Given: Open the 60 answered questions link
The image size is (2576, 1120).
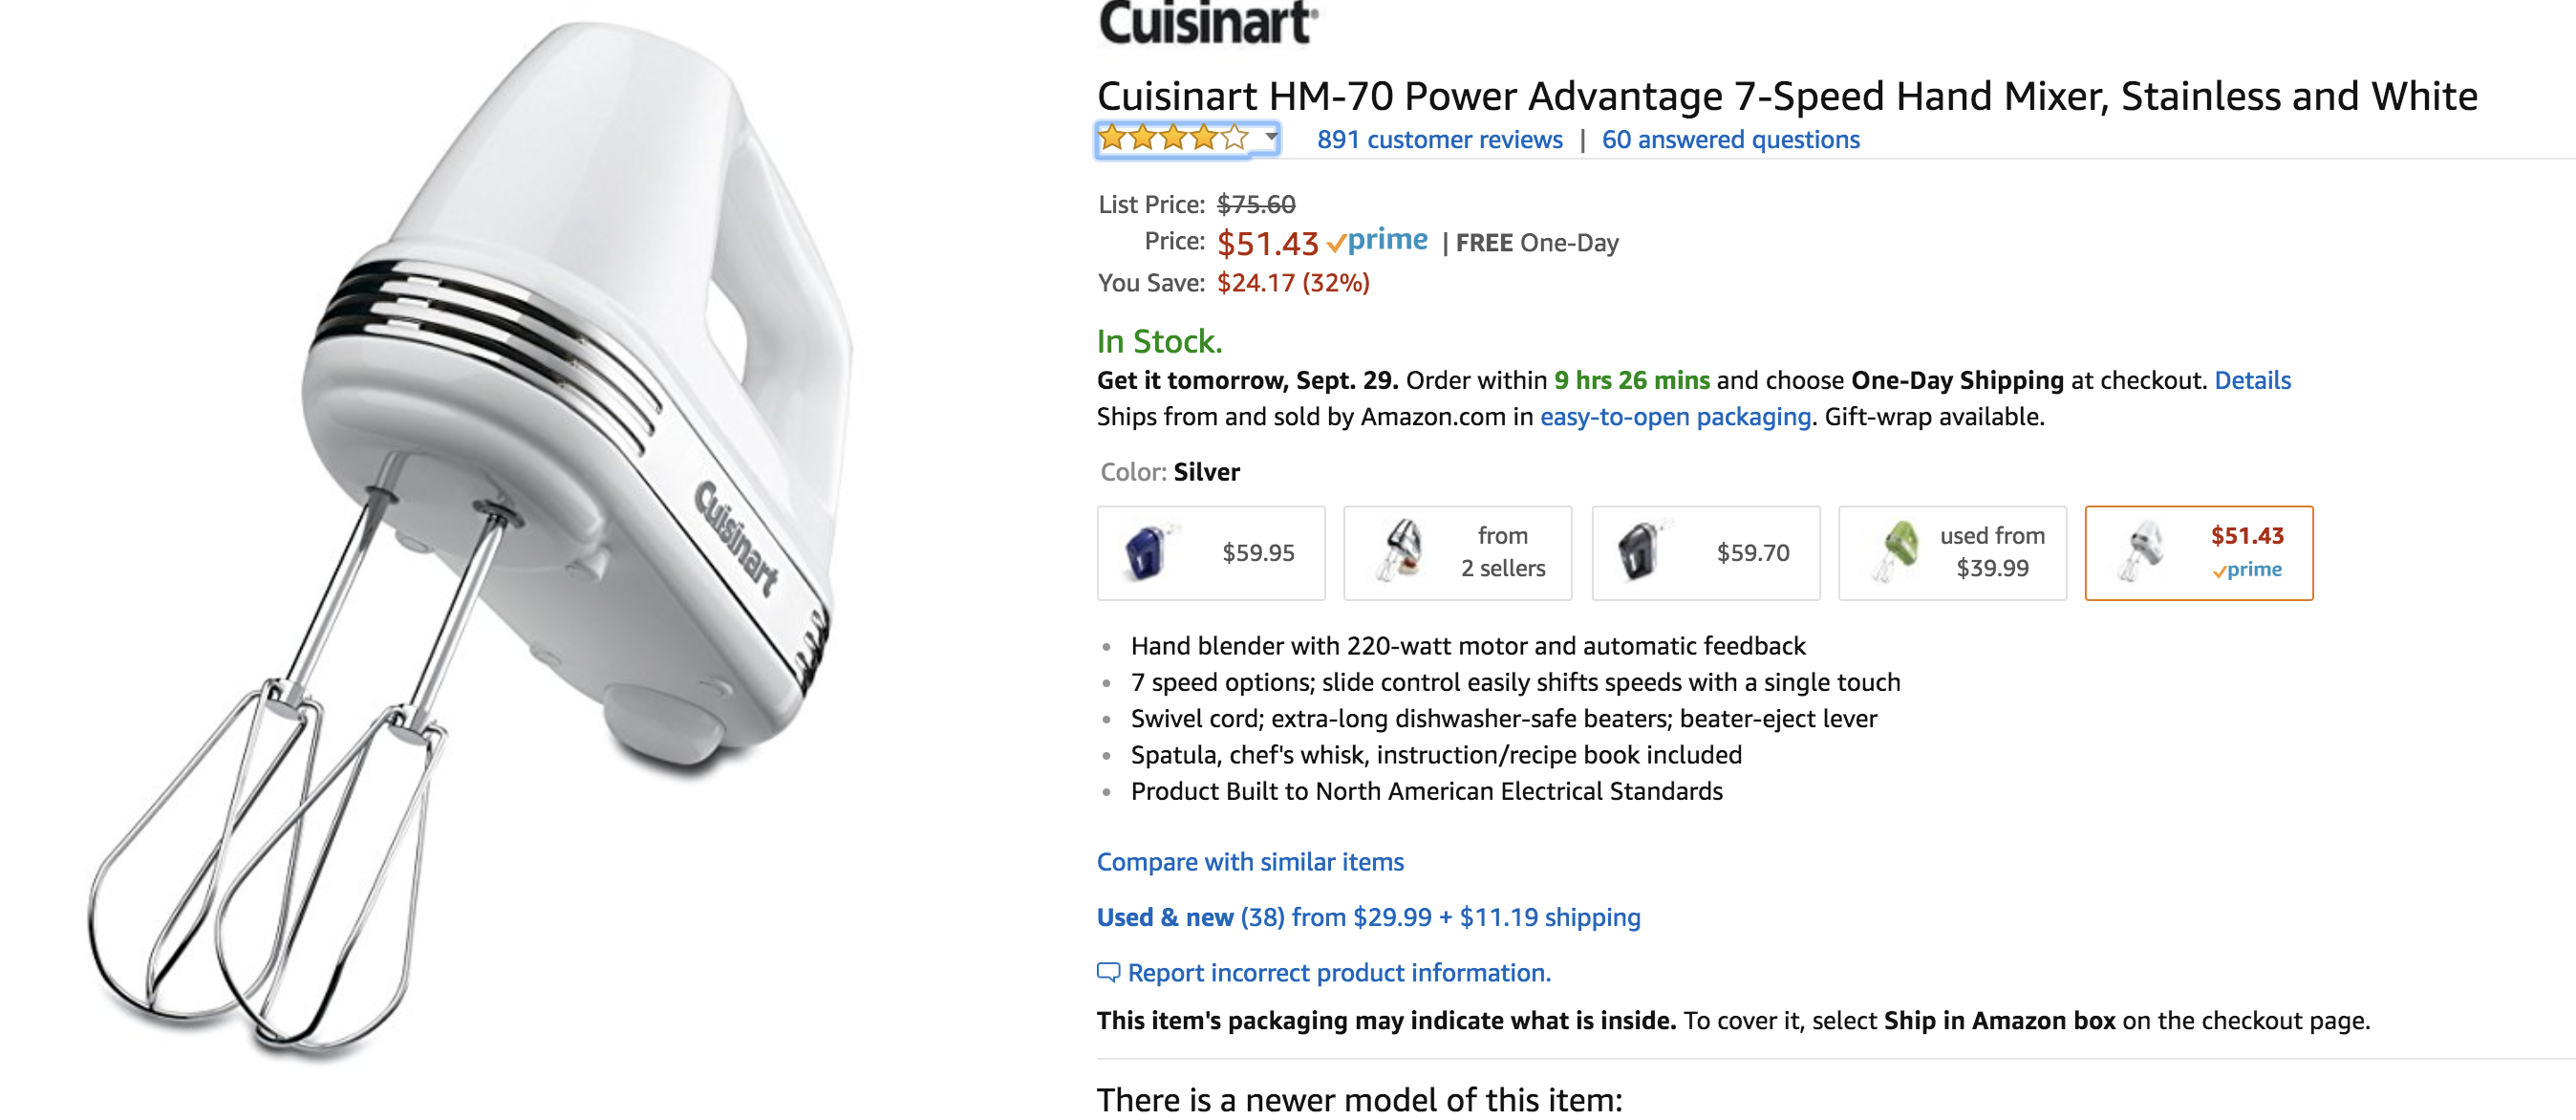Looking at the screenshot, I should 1730,140.
